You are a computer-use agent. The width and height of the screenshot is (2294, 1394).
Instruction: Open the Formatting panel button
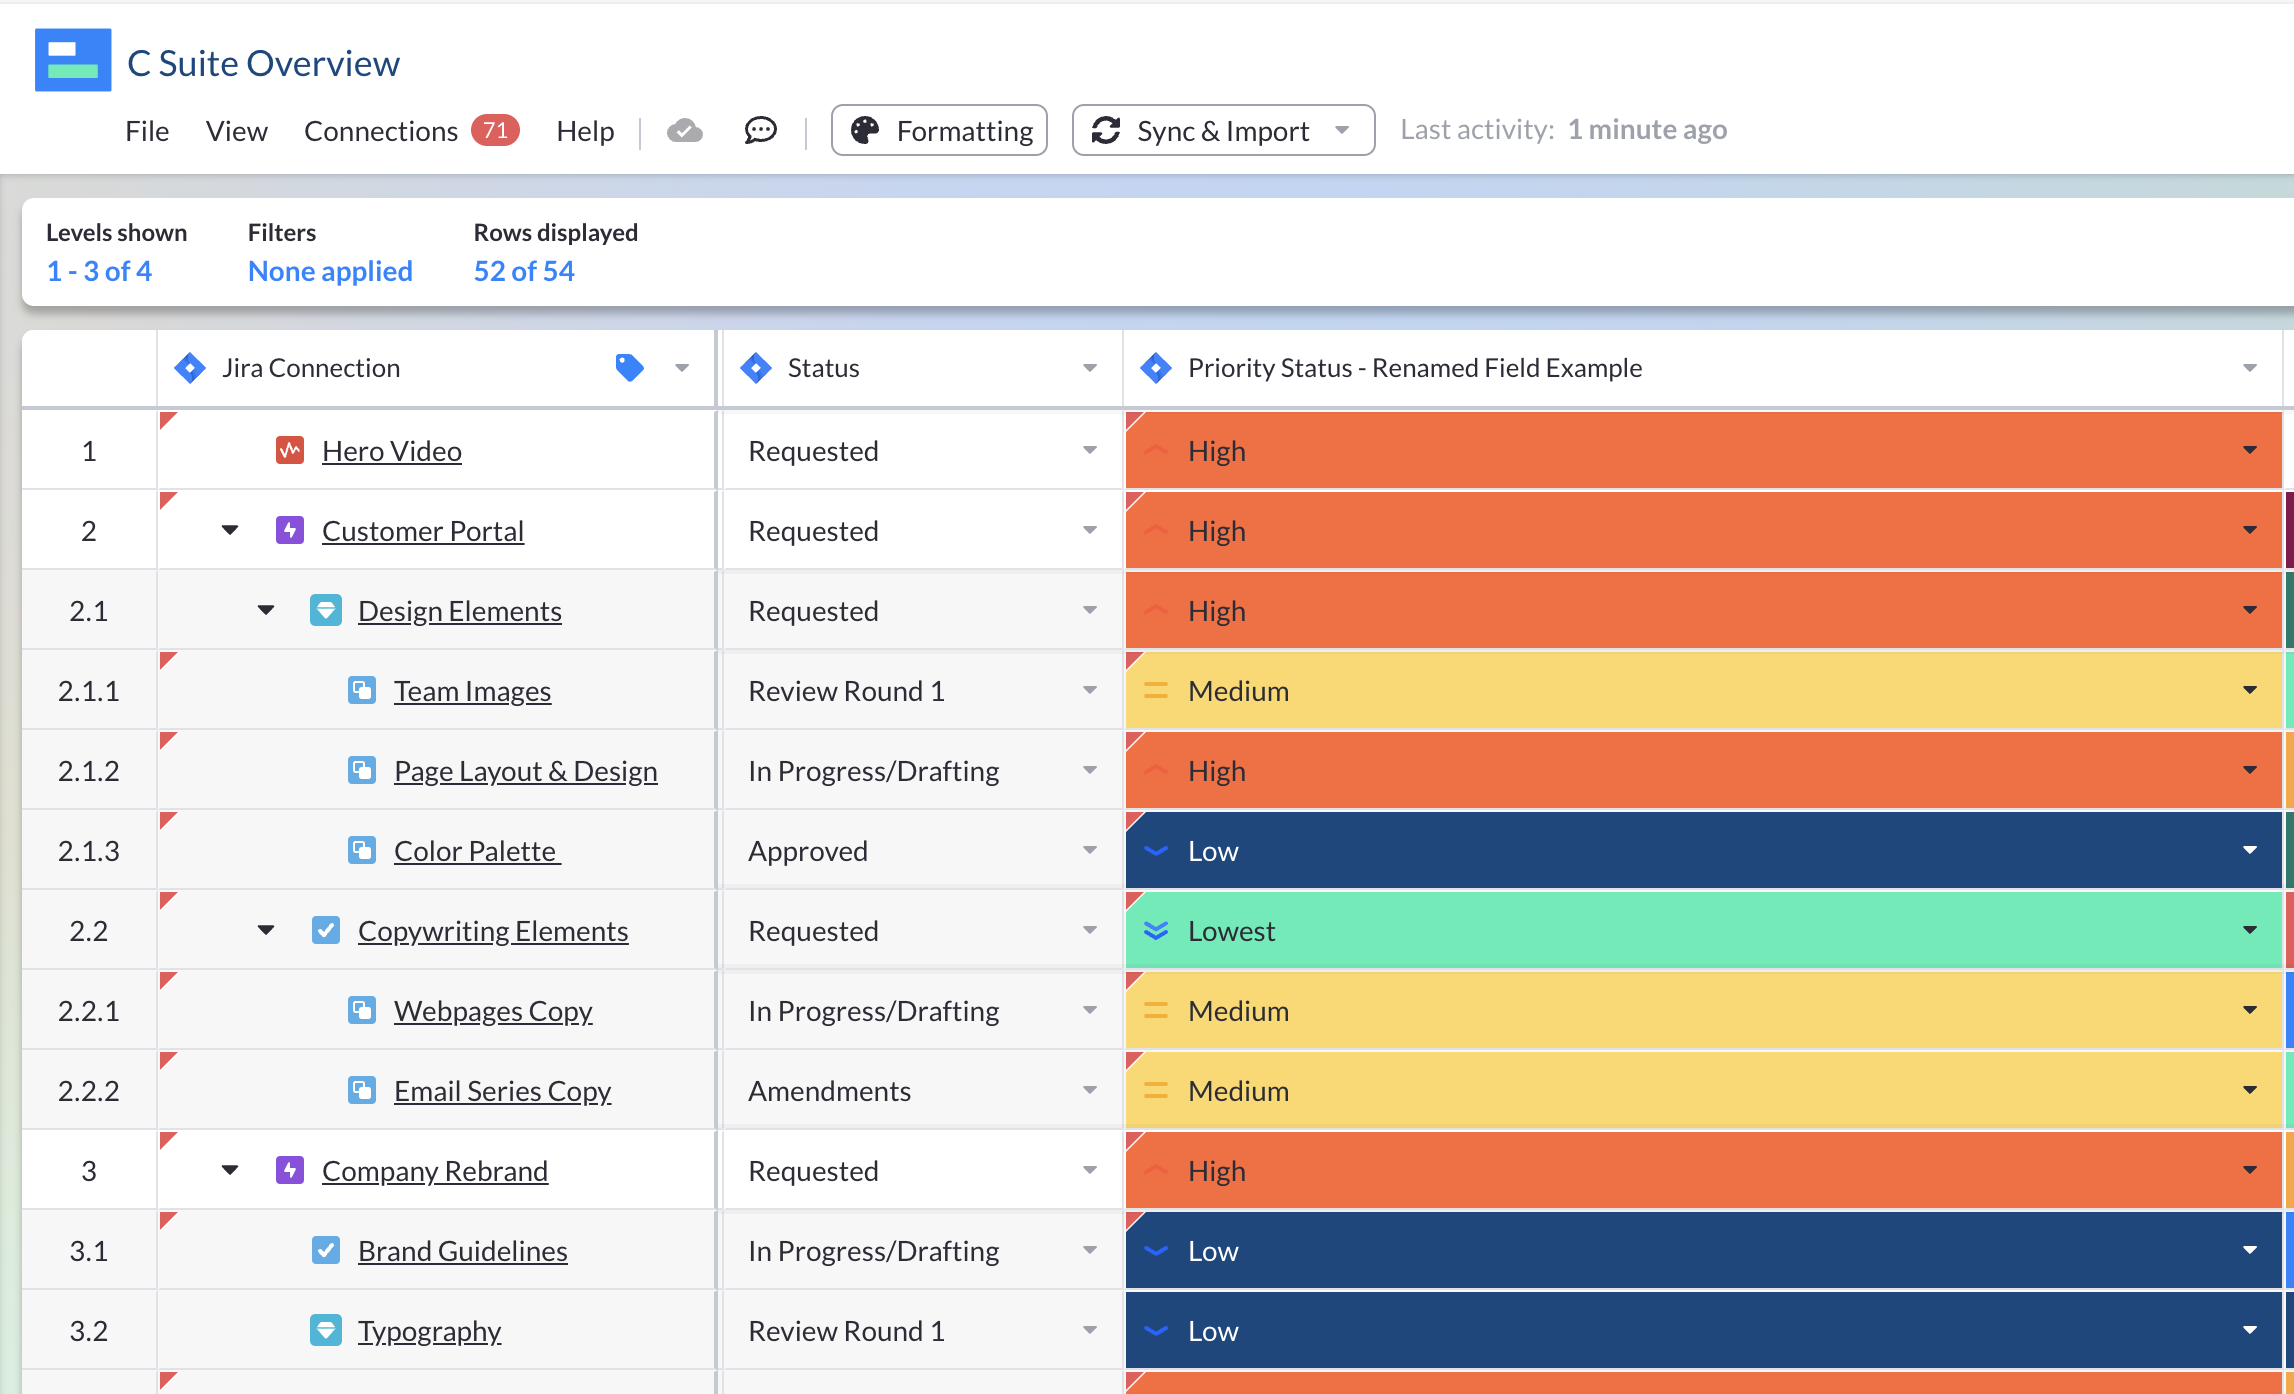click(x=938, y=130)
